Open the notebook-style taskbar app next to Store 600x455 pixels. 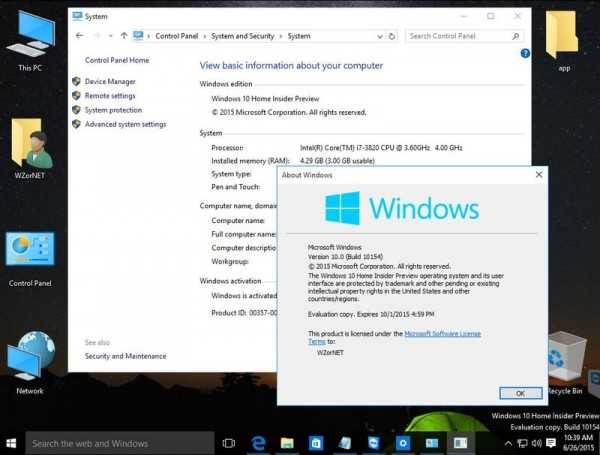345,443
